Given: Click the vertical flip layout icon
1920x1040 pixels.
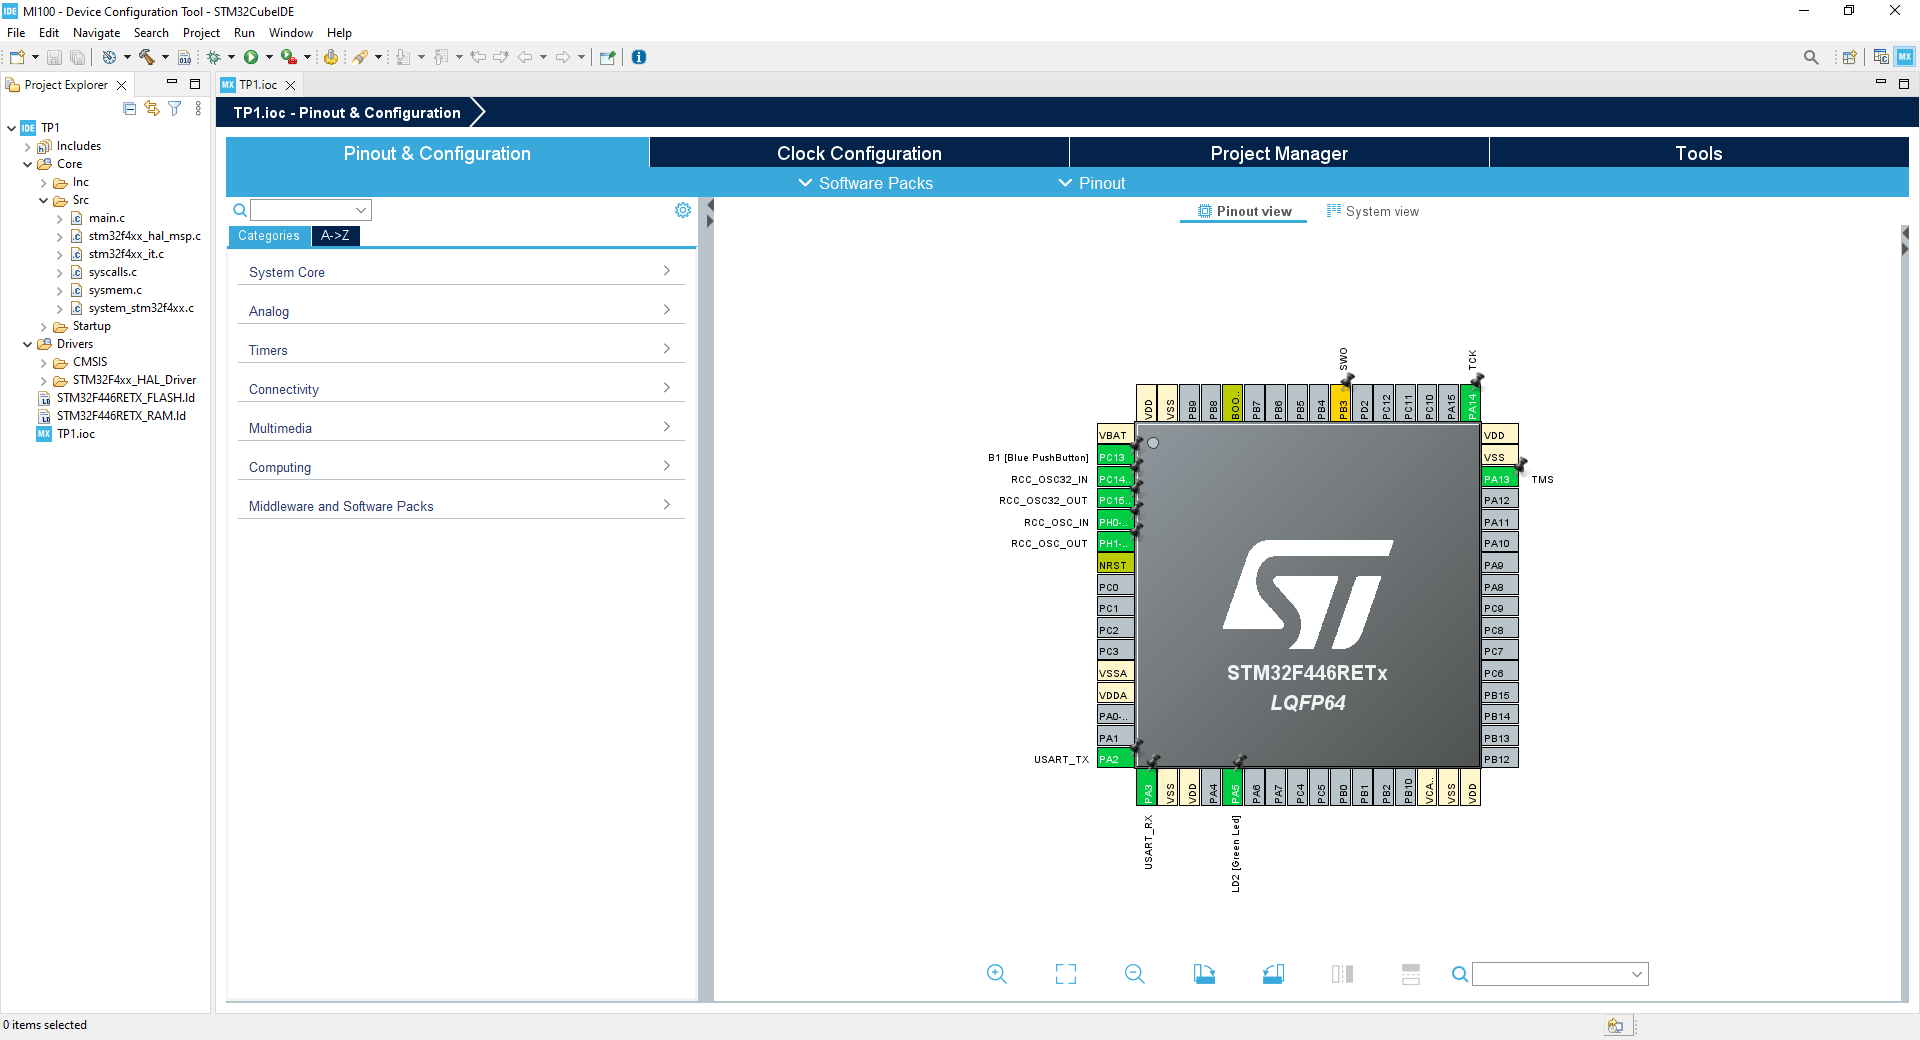Looking at the screenshot, I should pyautogui.click(x=1342, y=974).
